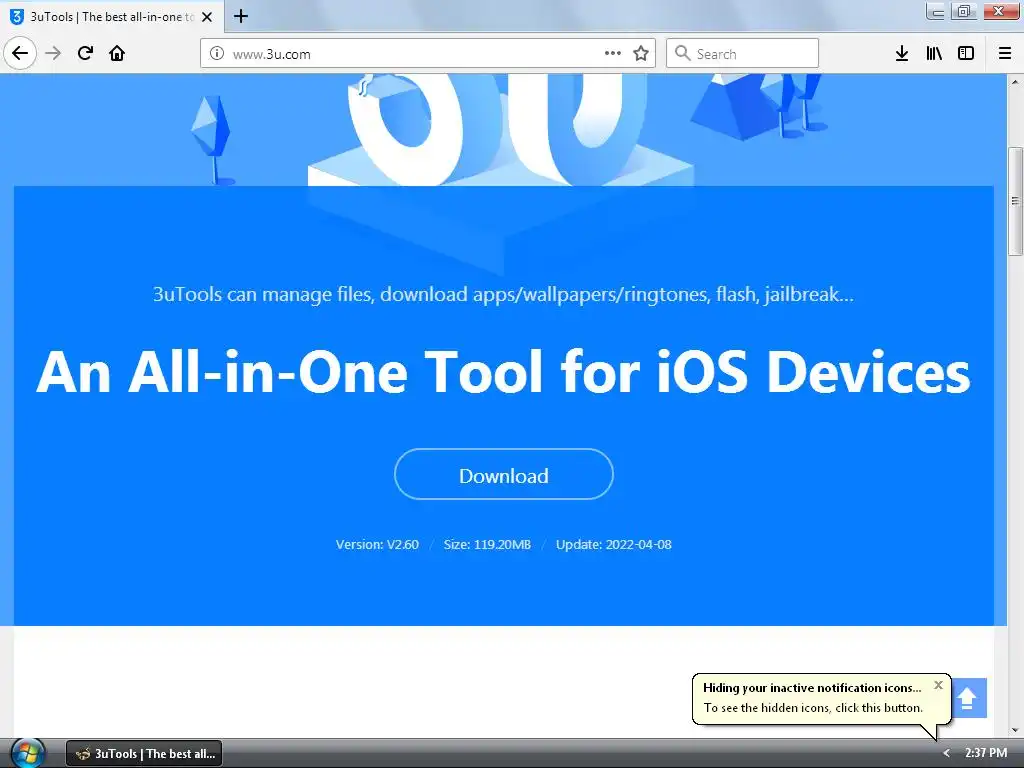Click the page scrollbar up arrow

point(1015,82)
